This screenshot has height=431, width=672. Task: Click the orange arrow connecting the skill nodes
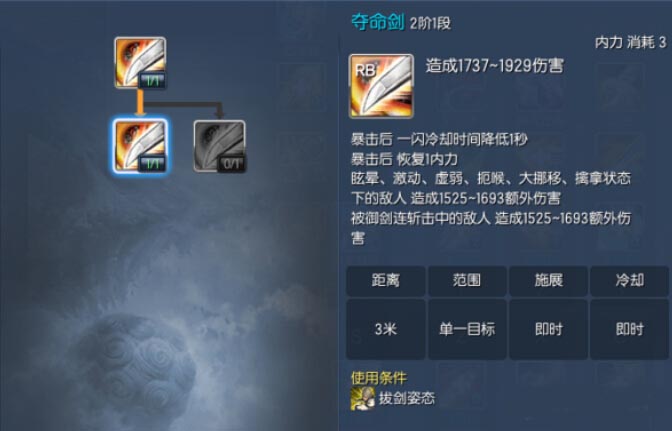[x=140, y=102]
